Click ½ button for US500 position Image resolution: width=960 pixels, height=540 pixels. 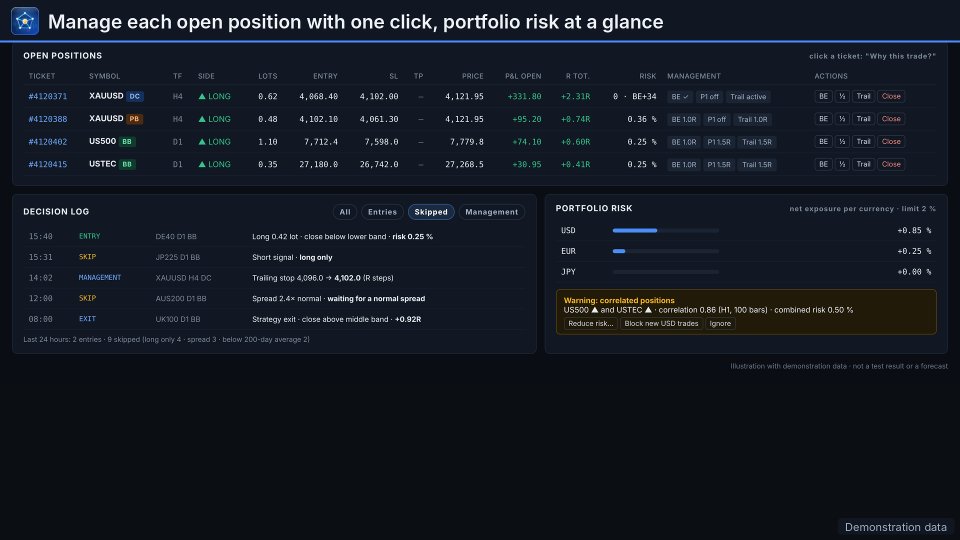842,141
